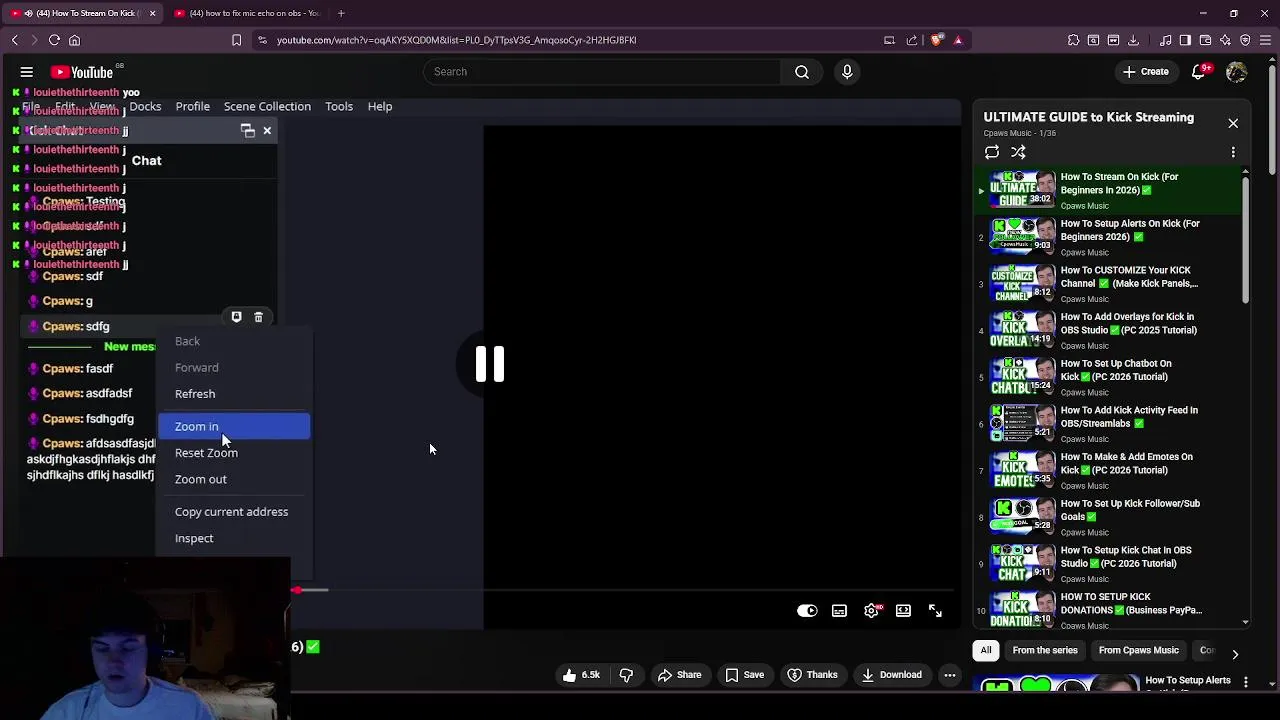Open the account avatar menu
Viewport: 1280px width, 720px height.
[x=1237, y=72]
